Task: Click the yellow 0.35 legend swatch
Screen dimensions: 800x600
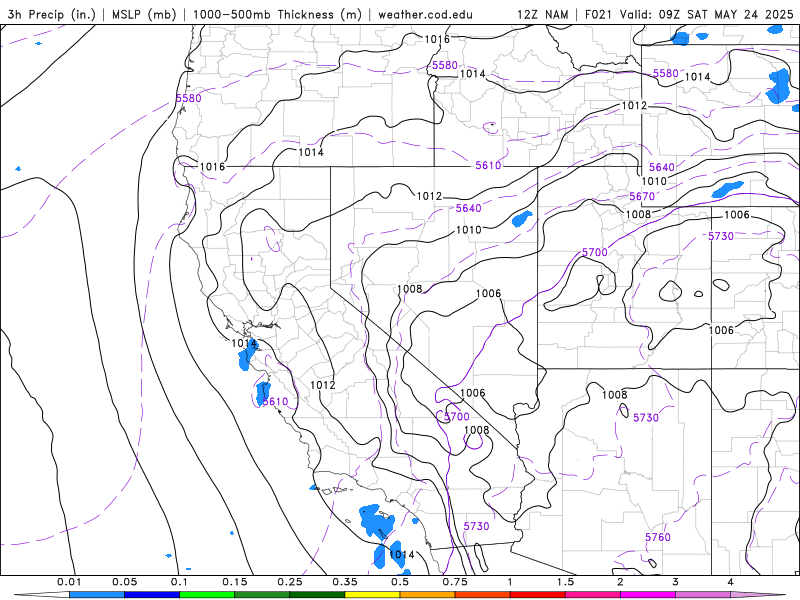Action: point(372,595)
